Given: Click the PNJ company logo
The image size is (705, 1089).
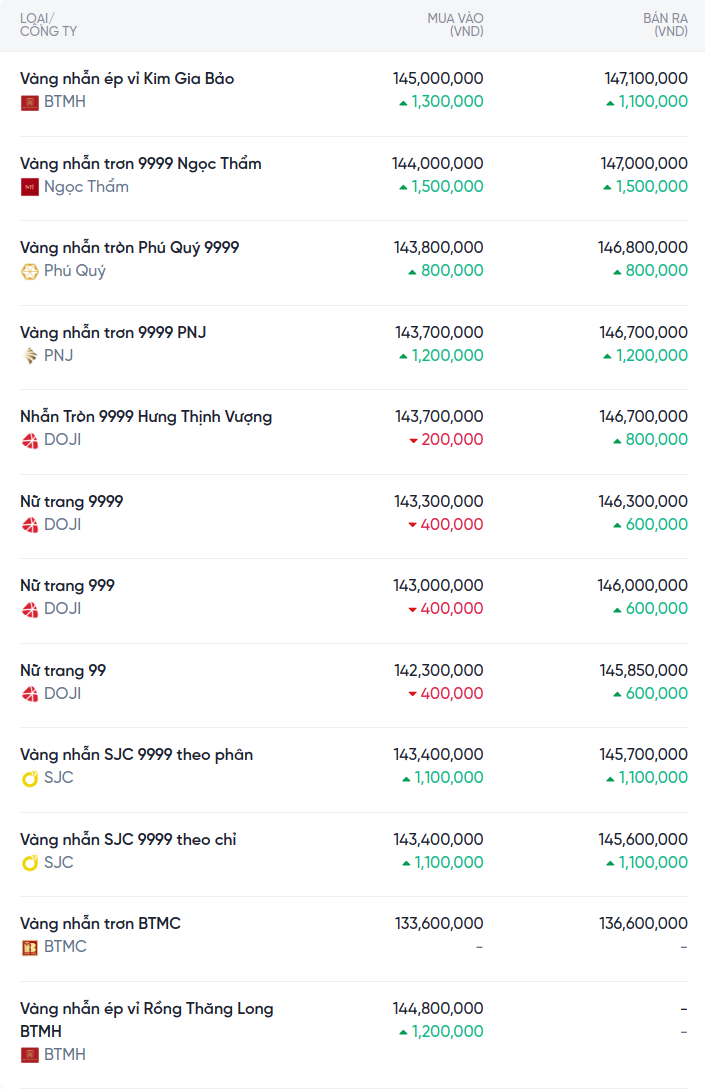Looking at the screenshot, I should pos(30,356).
